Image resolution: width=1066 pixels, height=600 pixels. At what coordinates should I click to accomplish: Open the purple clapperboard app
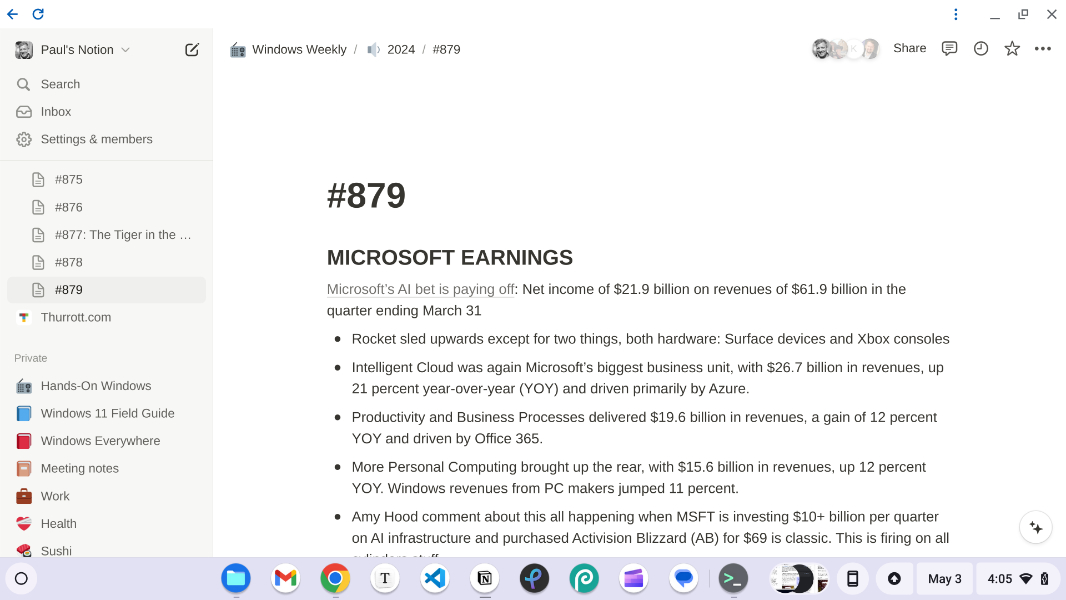[634, 579]
